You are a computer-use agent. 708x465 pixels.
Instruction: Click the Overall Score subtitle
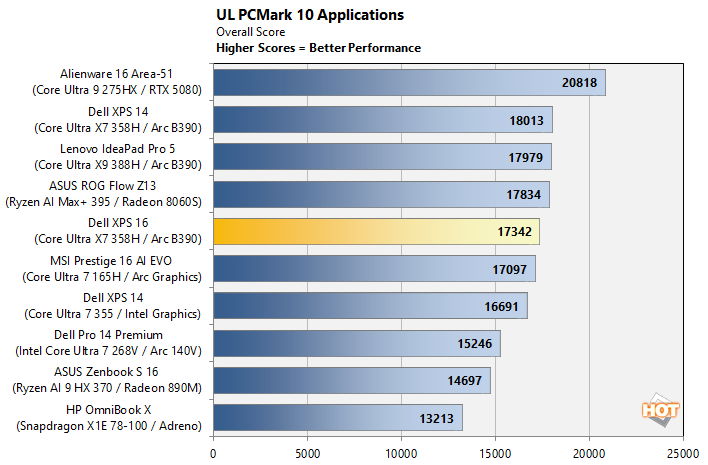click(251, 32)
